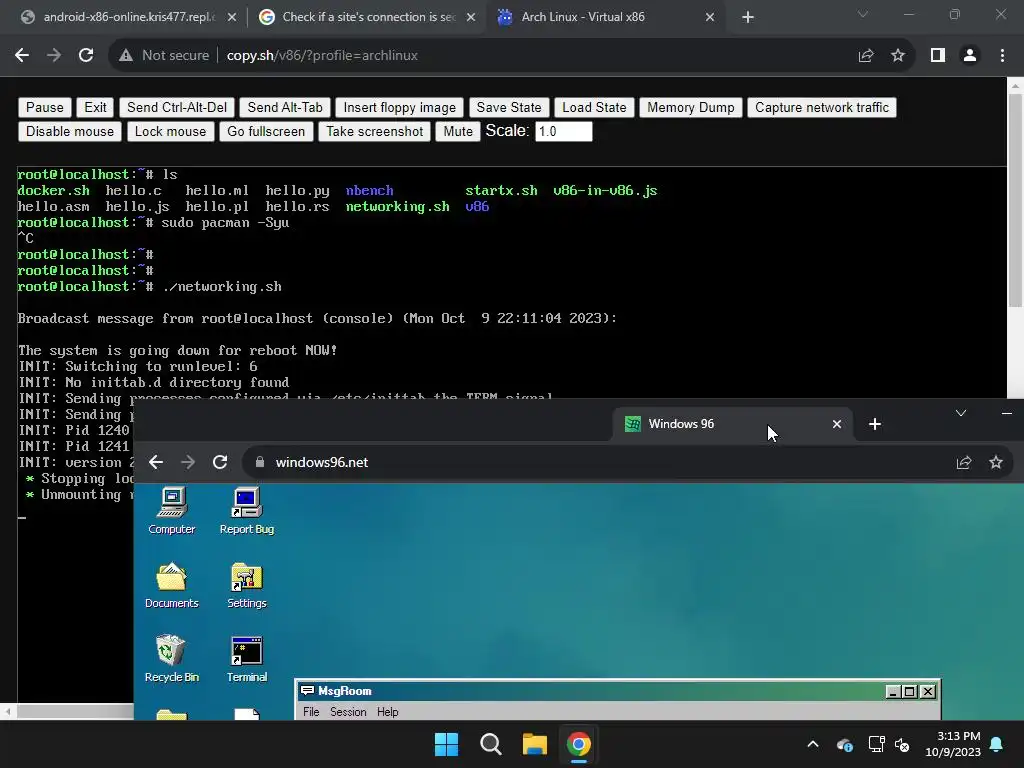
Task: Select the Settings desktop icon
Action: pyautogui.click(x=247, y=585)
